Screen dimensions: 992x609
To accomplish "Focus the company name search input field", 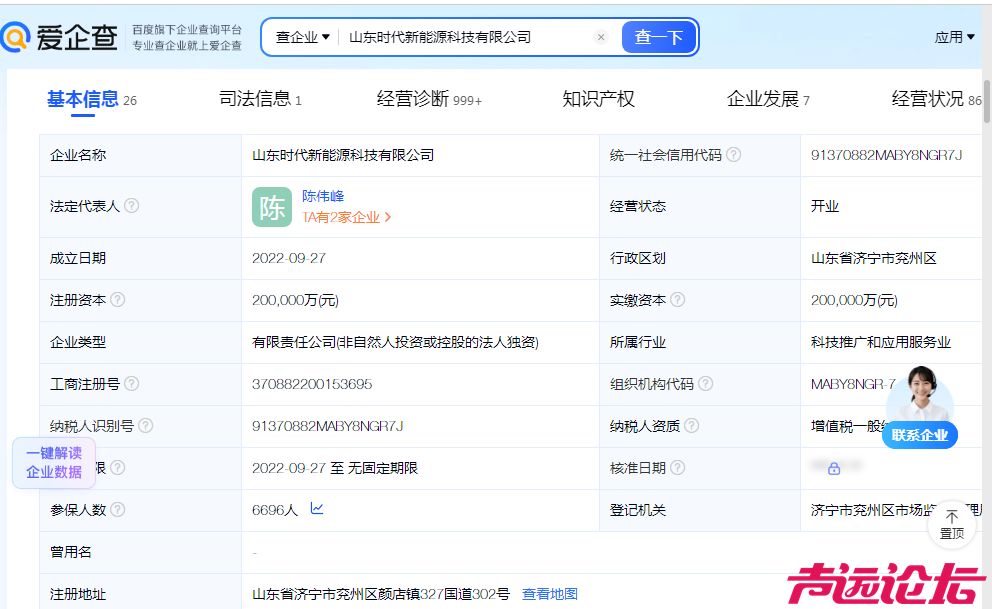I will pyautogui.click(x=467, y=37).
